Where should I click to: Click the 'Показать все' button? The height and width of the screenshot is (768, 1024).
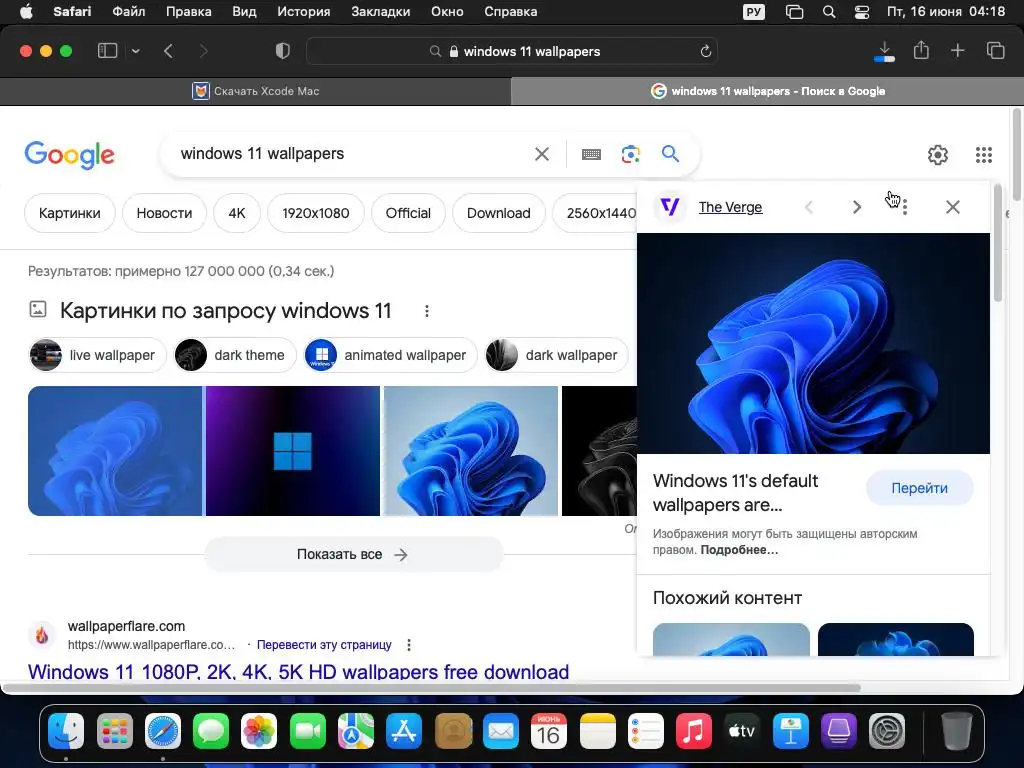click(354, 554)
